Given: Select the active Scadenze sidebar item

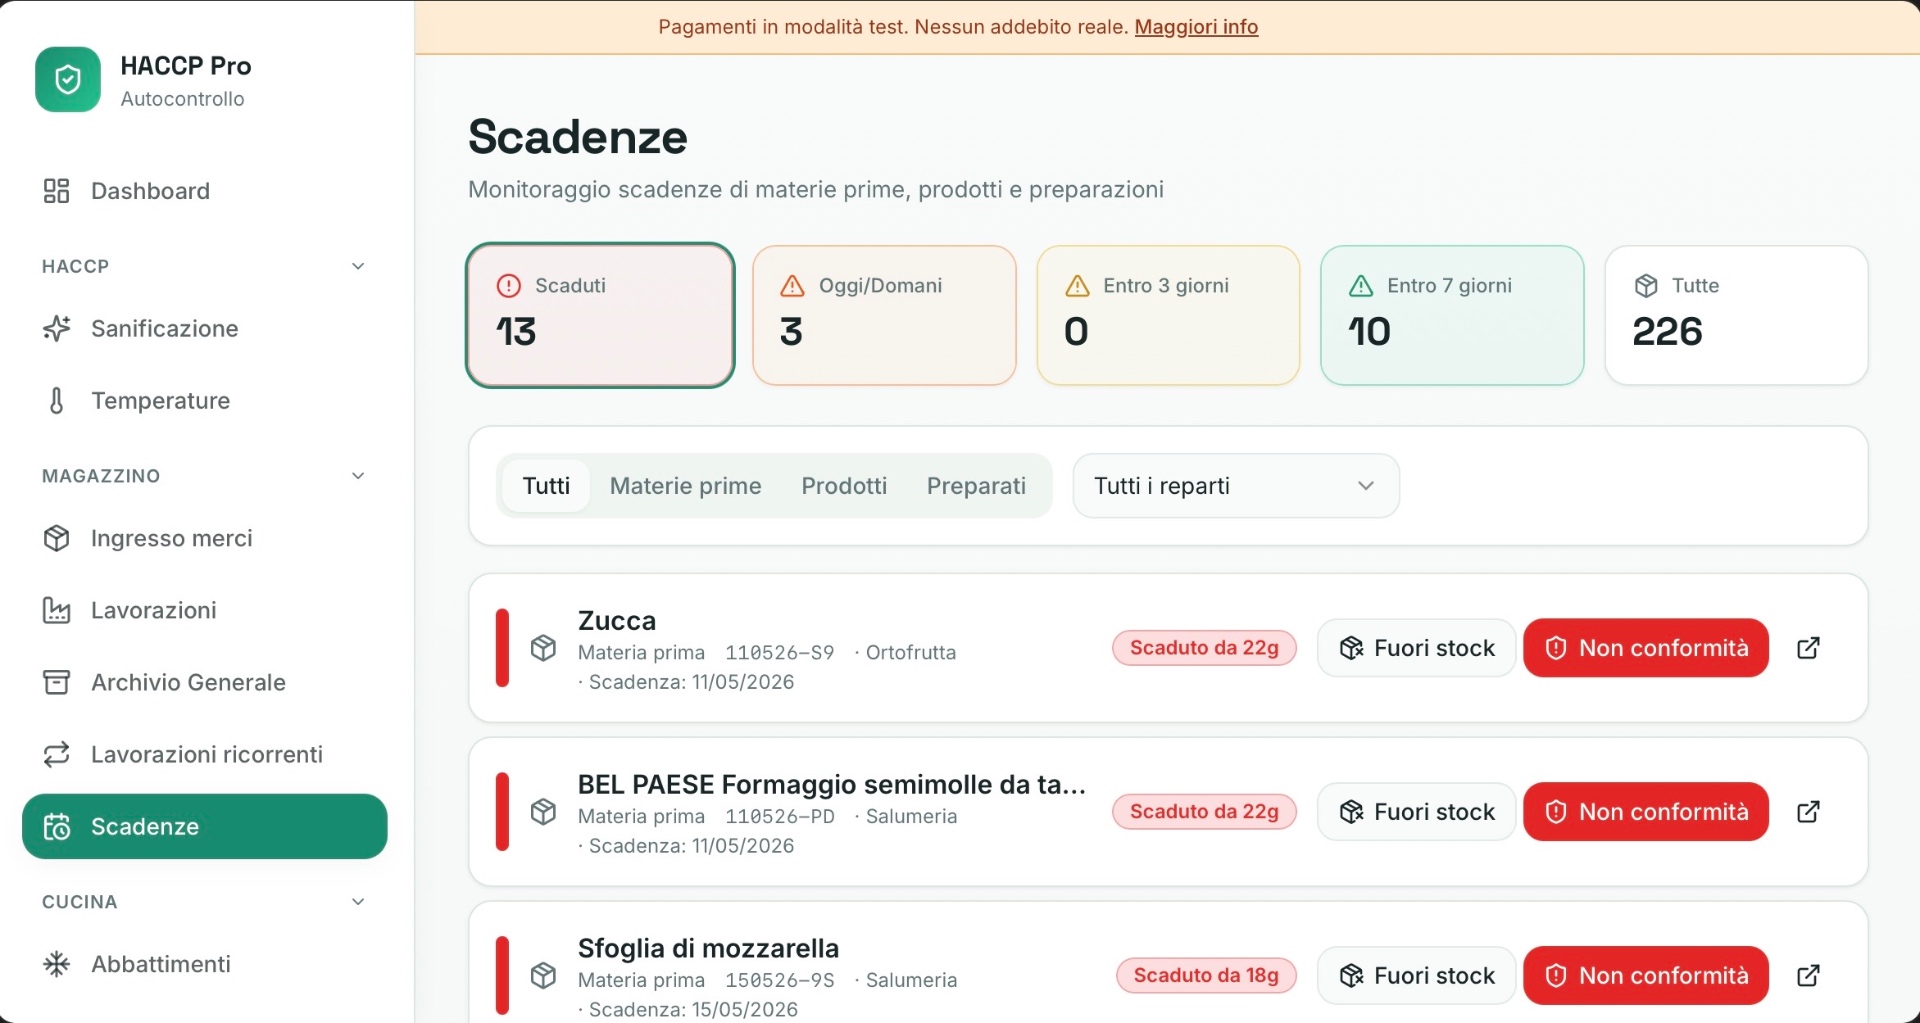Looking at the screenshot, I should (204, 827).
